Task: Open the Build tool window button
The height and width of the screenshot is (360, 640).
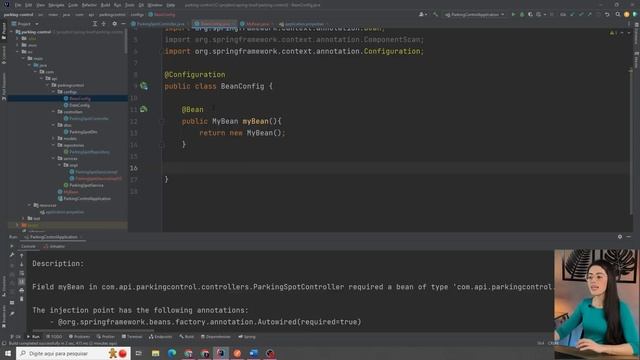Action: pyautogui.click(x=187, y=337)
